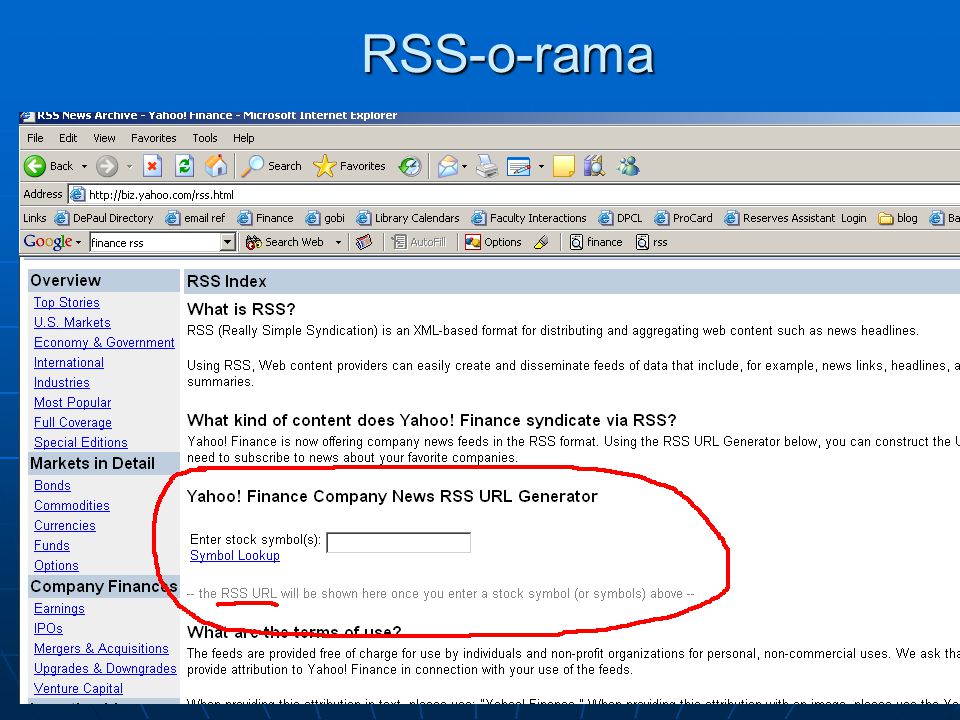This screenshot has height=720, width=960.
Task: Open the Reserves Assistant Login shortcut
Action: coord(795,218)
